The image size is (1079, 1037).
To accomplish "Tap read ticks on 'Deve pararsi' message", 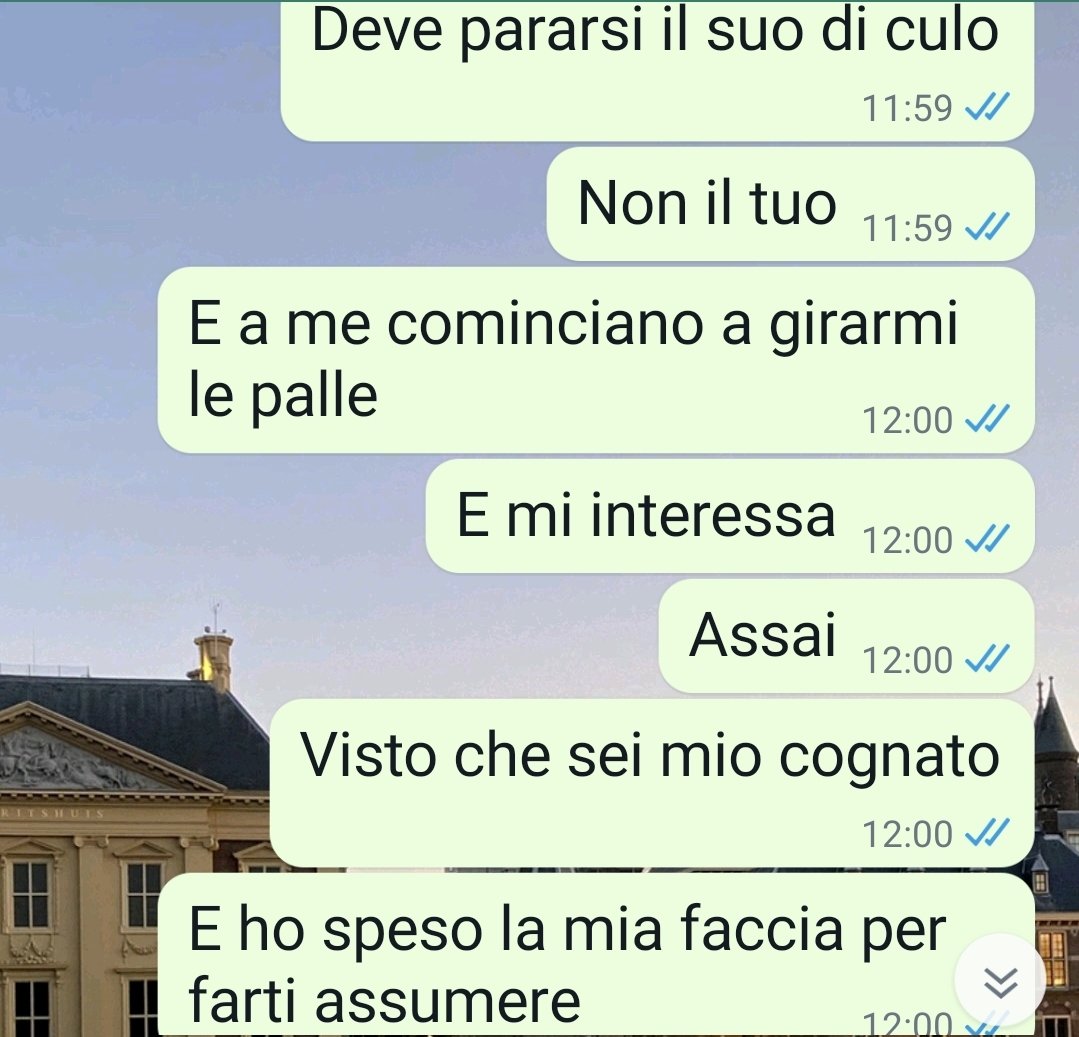I will pos(987,107).
